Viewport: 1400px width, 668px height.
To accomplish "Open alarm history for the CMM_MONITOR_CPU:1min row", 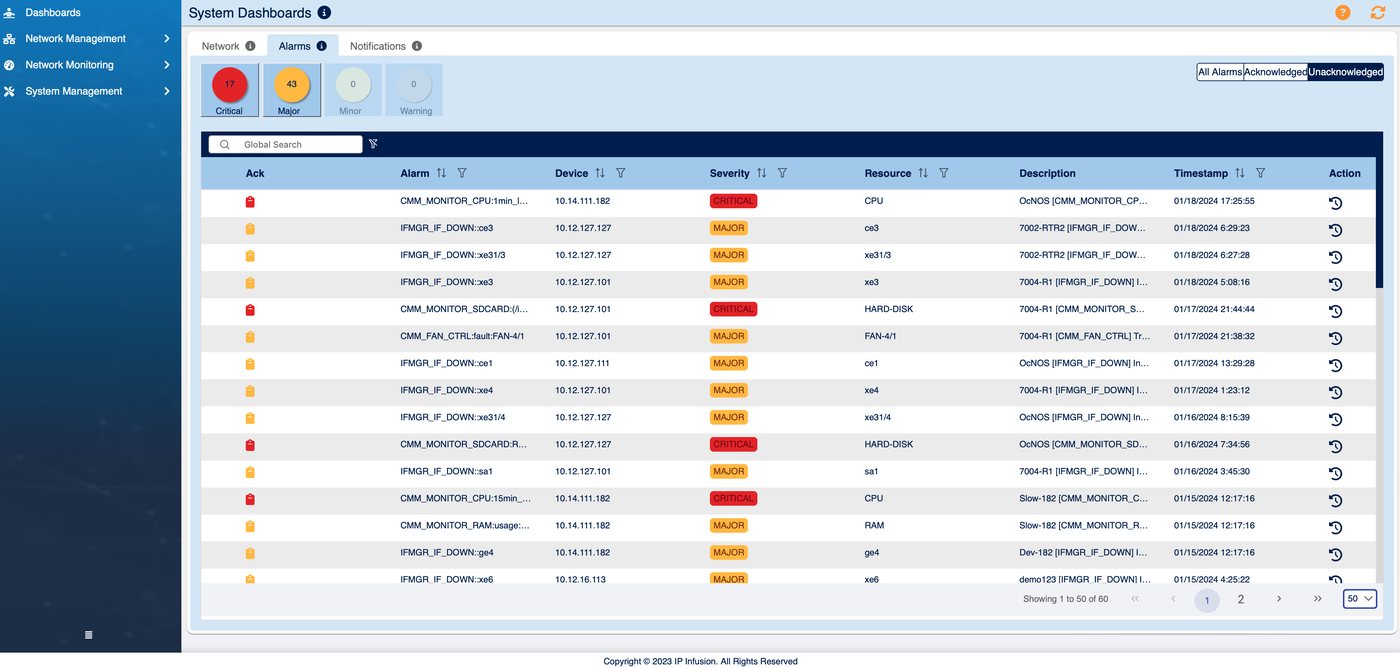I will [x=1335, y=203].
